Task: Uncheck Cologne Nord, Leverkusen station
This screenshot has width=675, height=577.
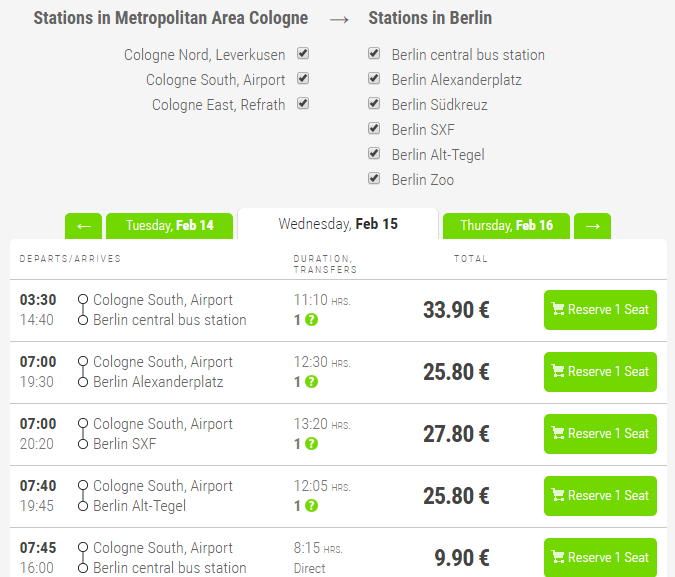Action: (x=303, y=54)
